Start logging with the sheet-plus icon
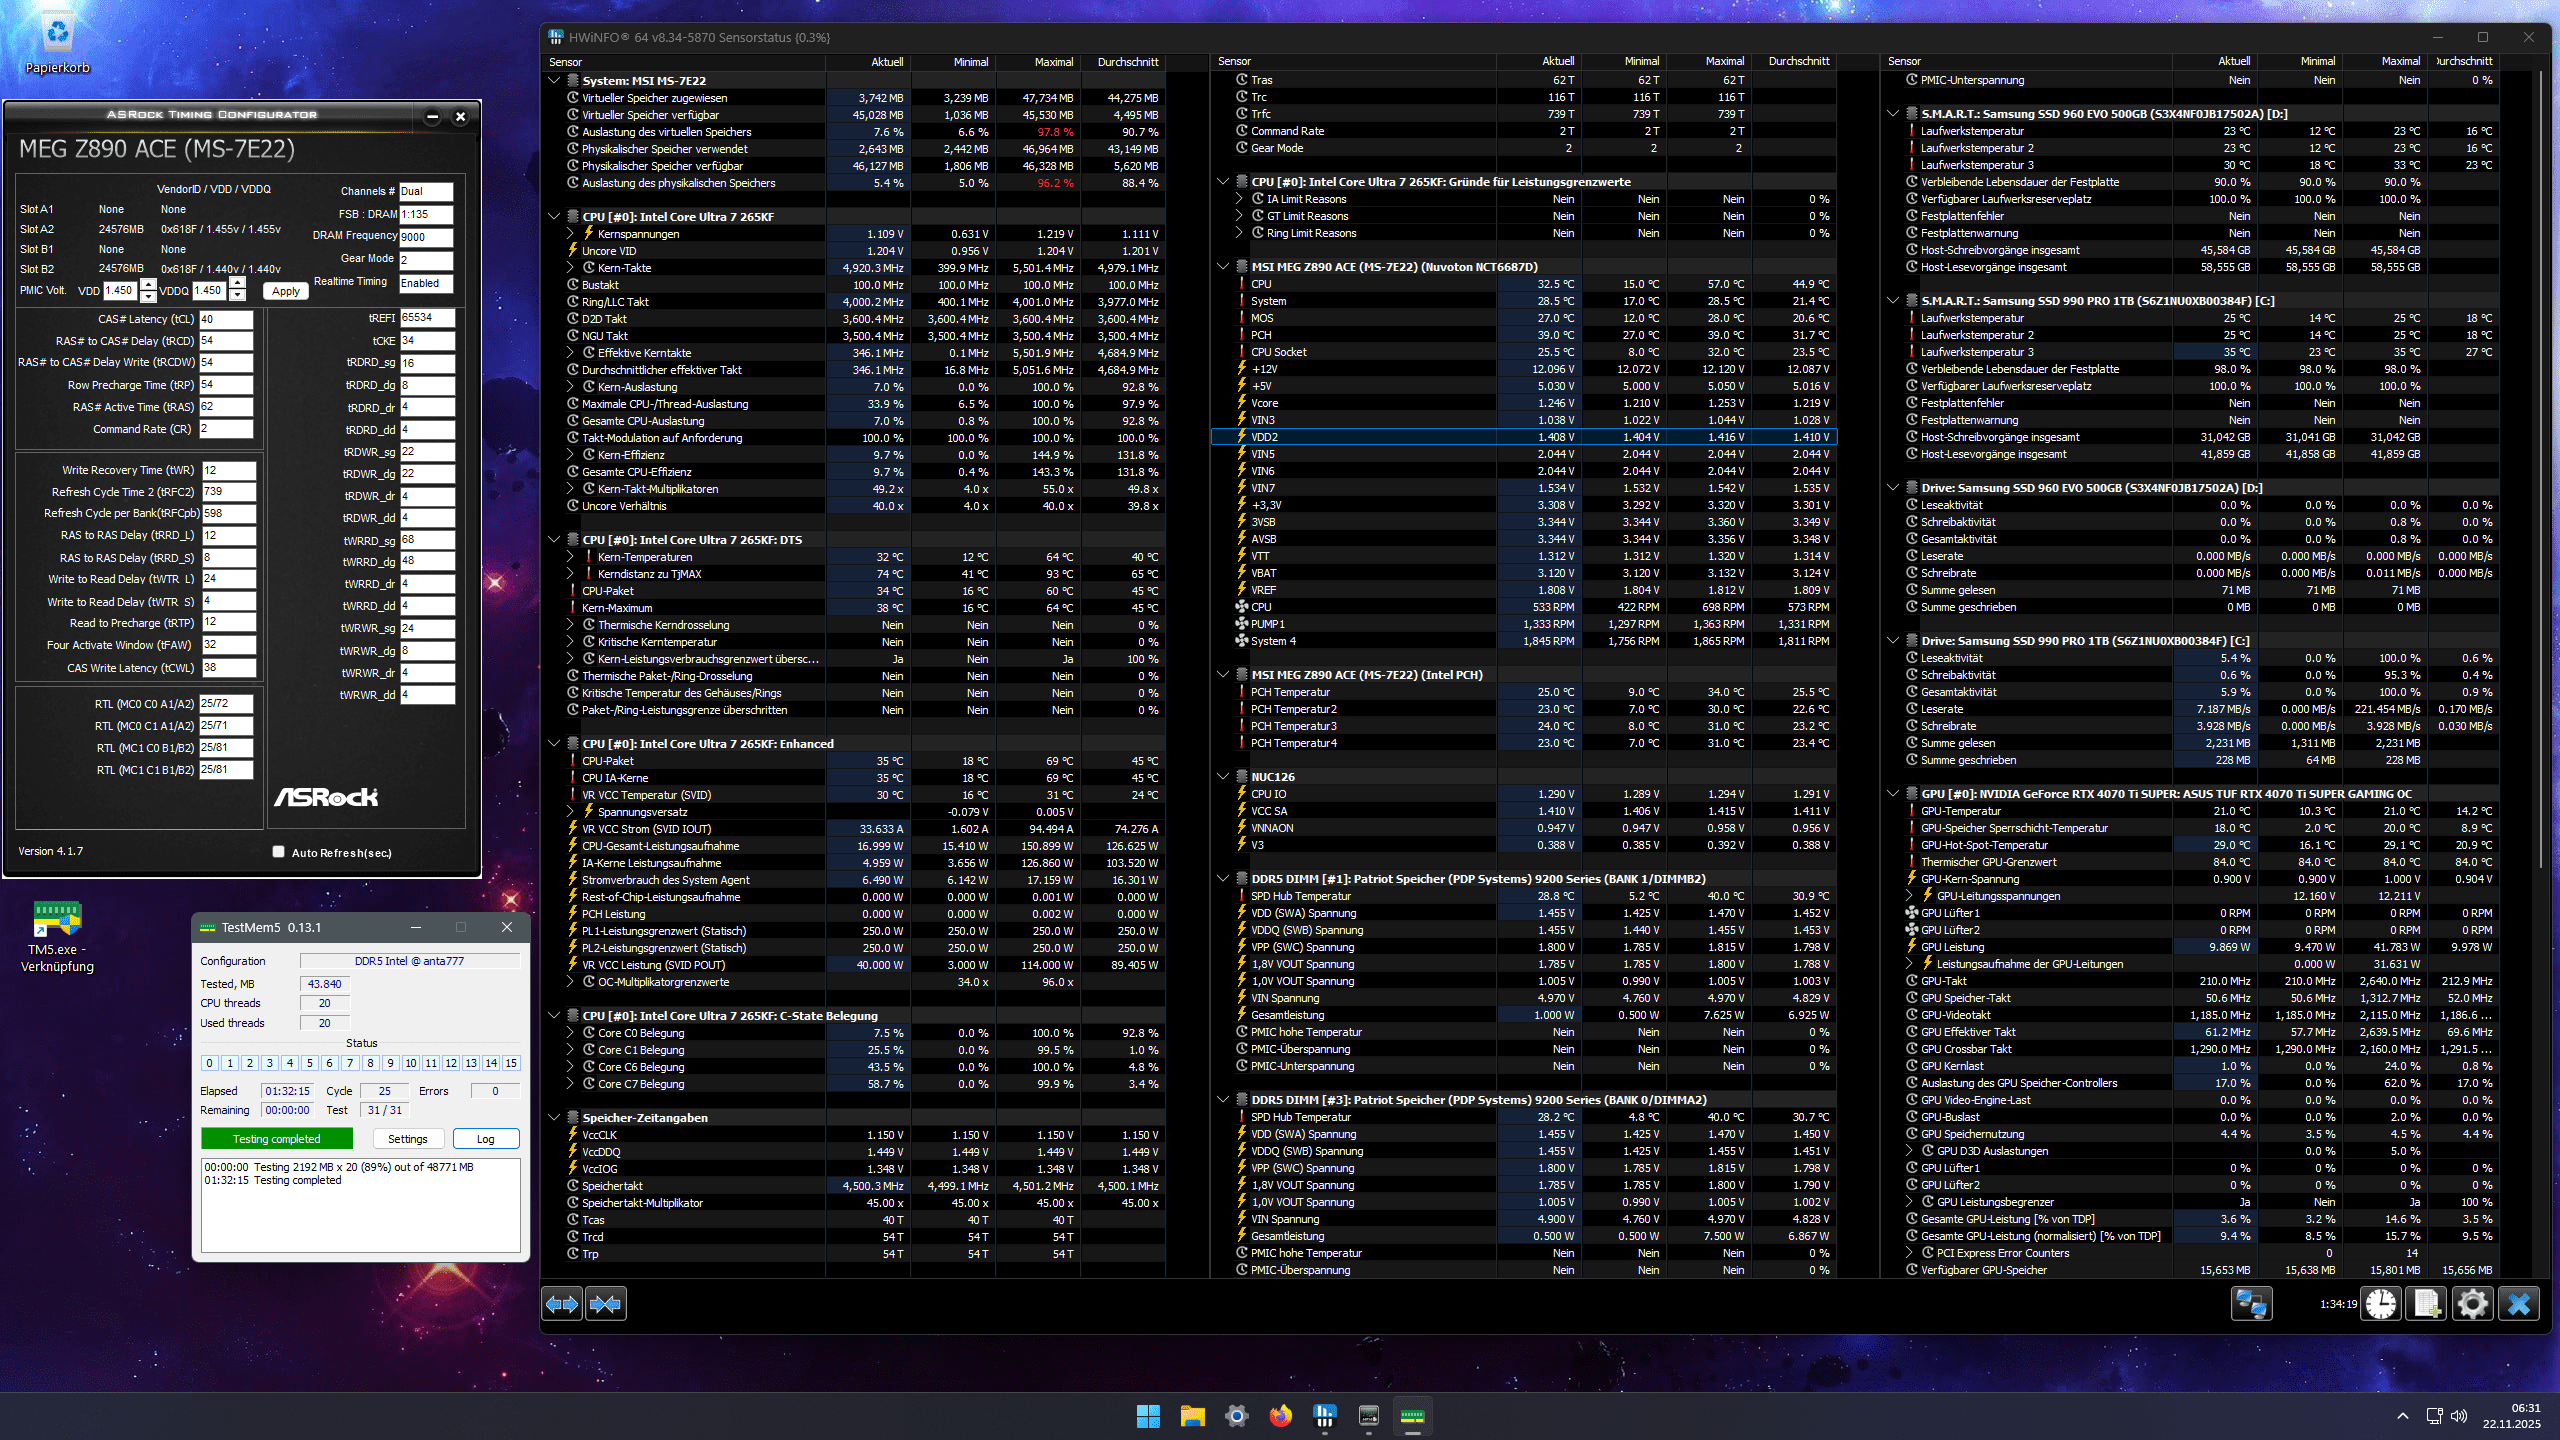The height and width of the screenshot is (1440, 2560). coord(2426,1304)
